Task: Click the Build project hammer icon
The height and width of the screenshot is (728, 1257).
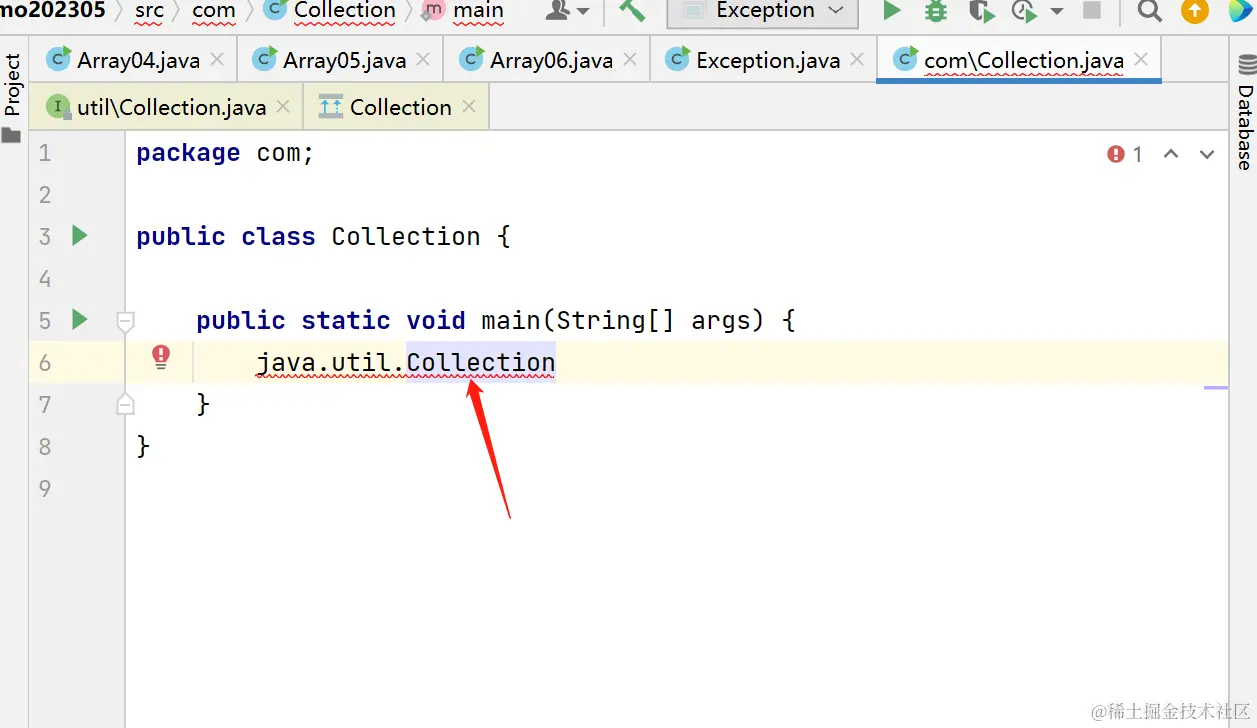Action: point(631,11)
